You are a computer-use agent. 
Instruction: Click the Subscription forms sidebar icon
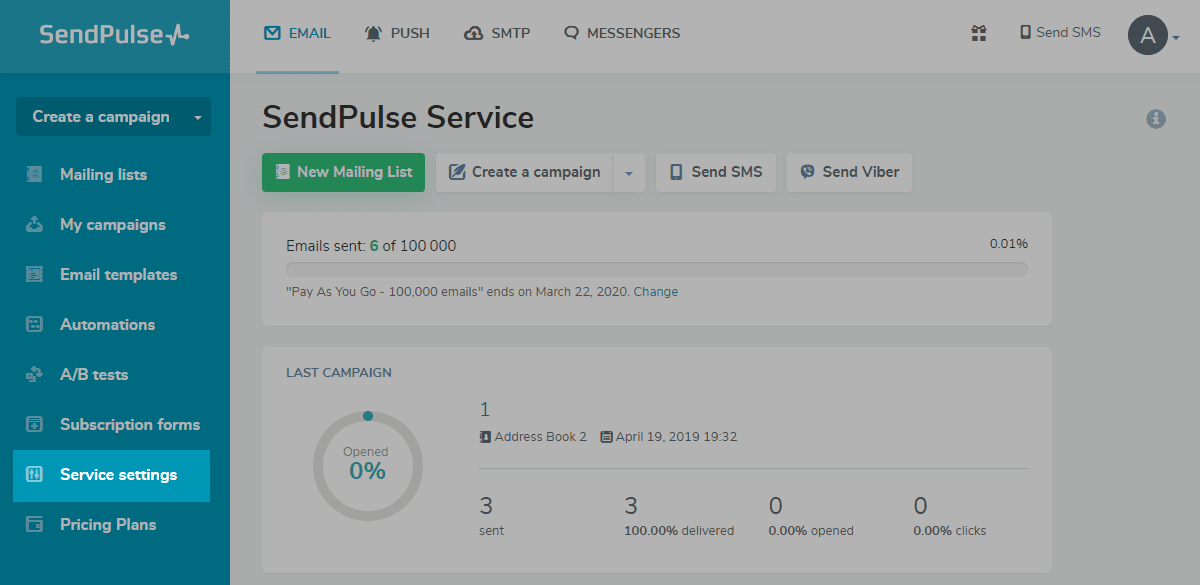pyautogui.click(x=34, y=424)
